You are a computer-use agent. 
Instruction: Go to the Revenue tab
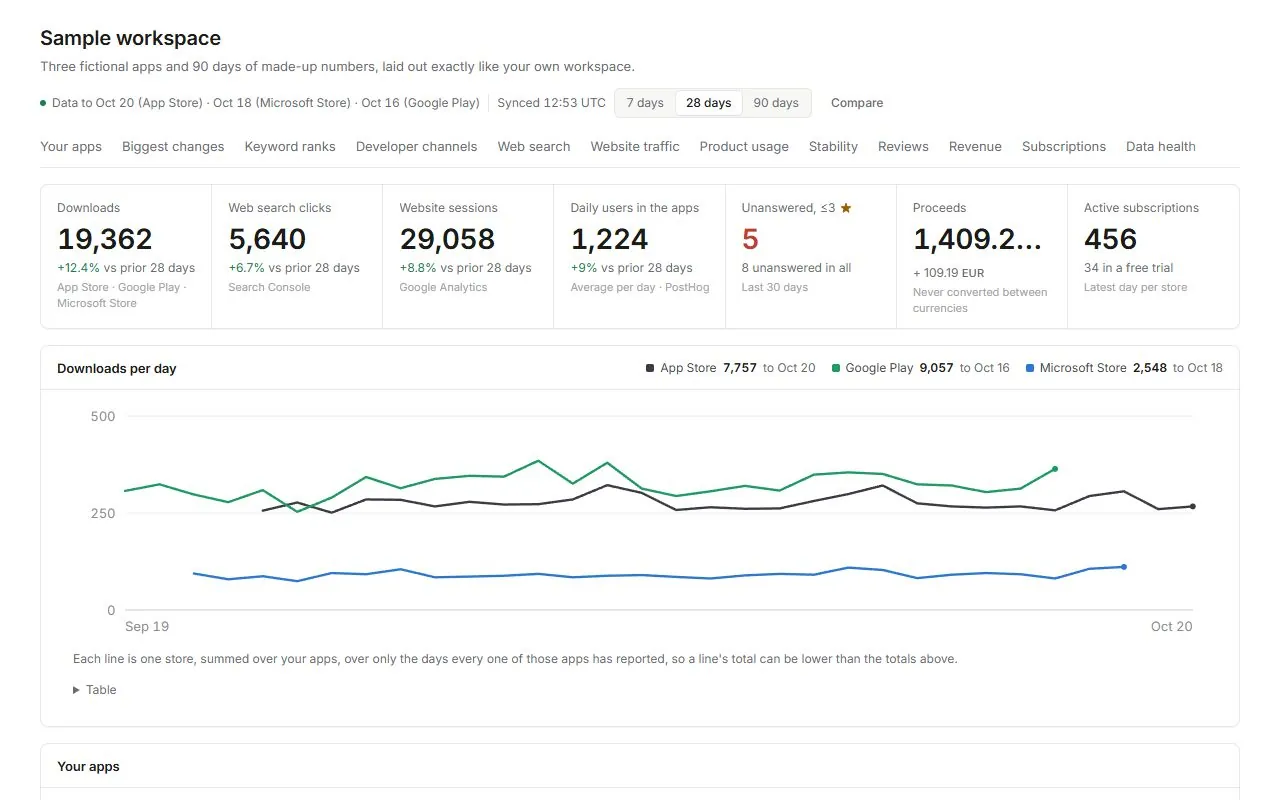click(975, 146)
